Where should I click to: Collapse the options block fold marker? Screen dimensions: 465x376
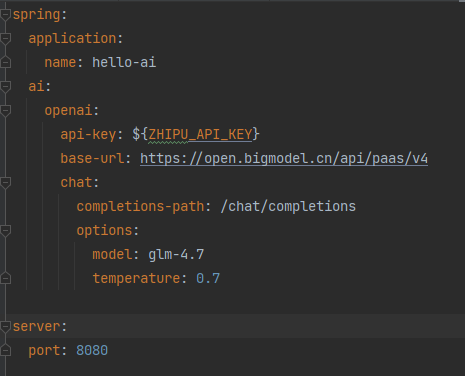(5, 231)
